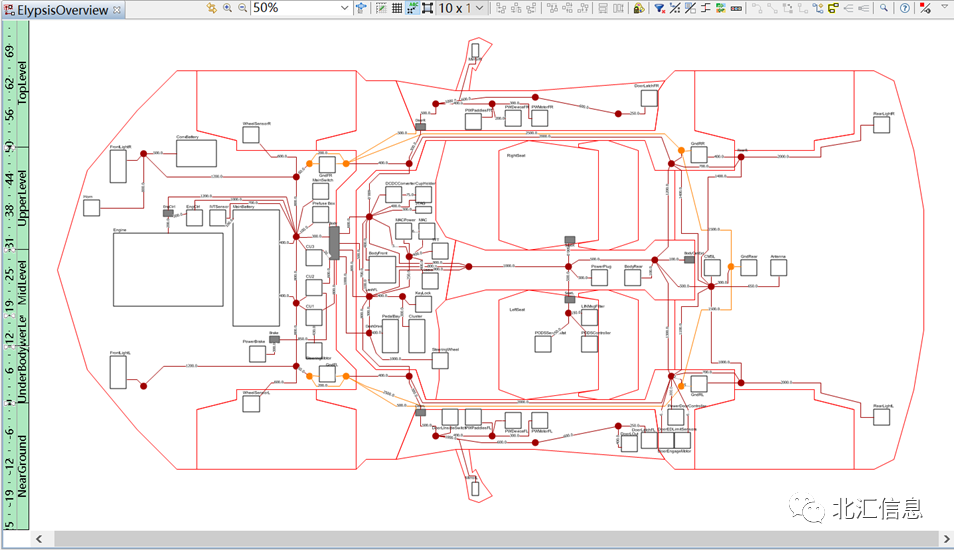Click the horizontal scrollbar thumb
The width and height of the screenshot is (954, 550).
[x=496, y=539]
